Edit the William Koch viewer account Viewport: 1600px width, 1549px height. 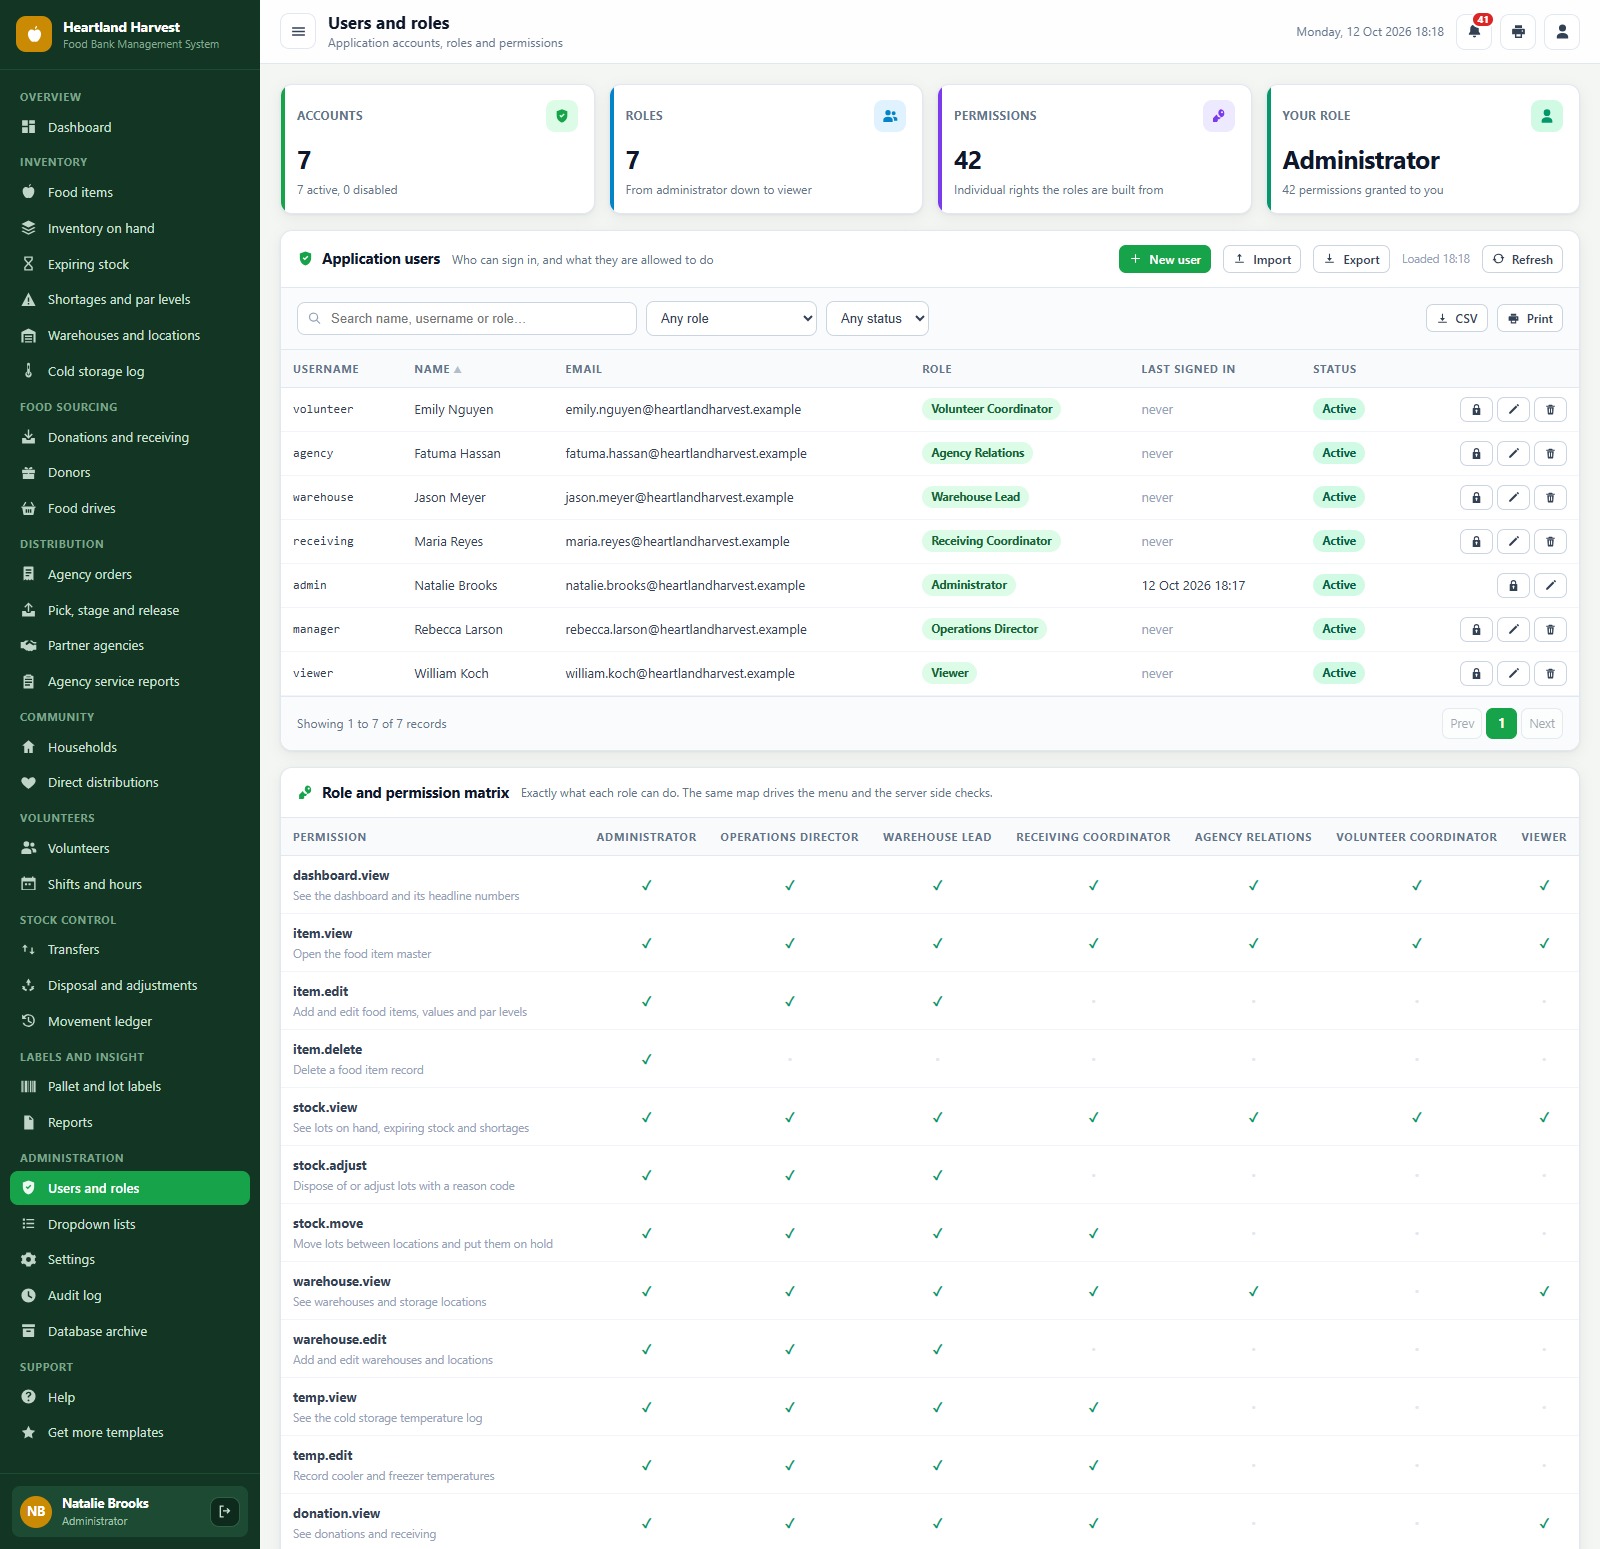tap(1513, 673)
